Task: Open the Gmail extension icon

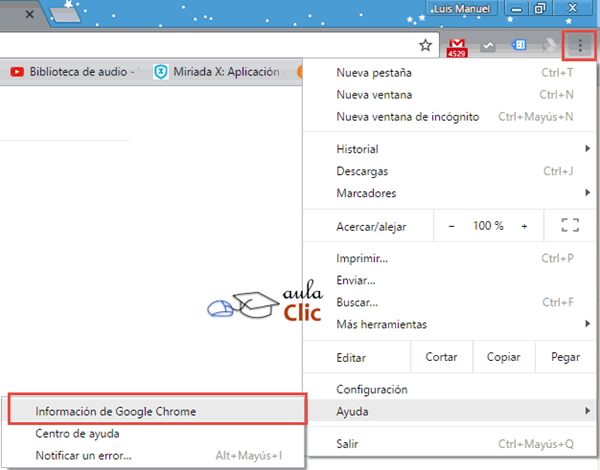Action: coord(456,46)
